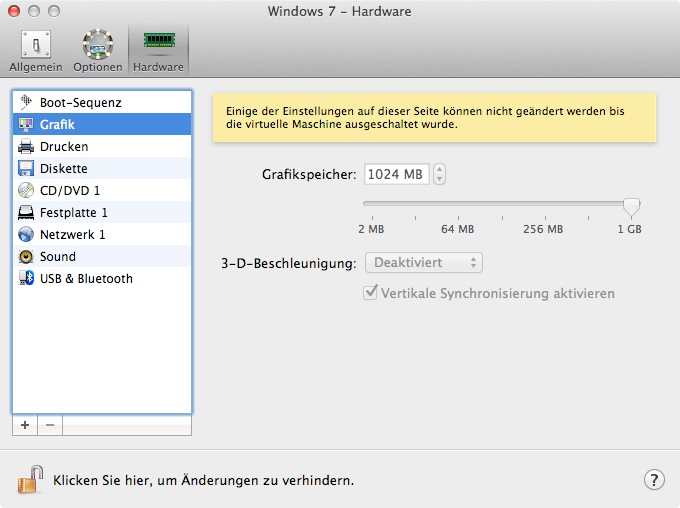680x508 pixels.
Task: Open the Allgemein settings tab
Action: pyautogui.click(x=36, y=51)
